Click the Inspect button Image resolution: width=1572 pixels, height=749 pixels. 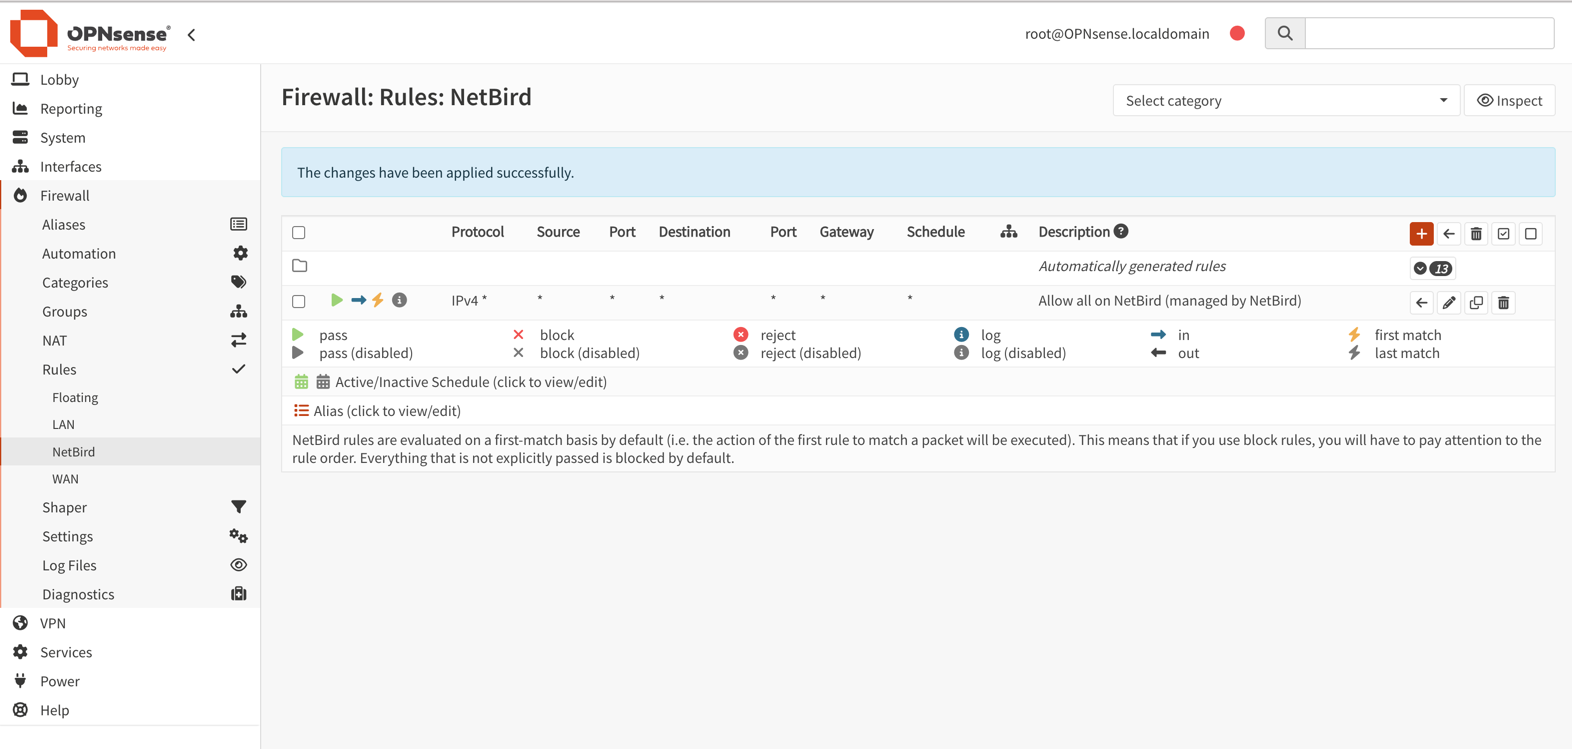[1509, 100]
